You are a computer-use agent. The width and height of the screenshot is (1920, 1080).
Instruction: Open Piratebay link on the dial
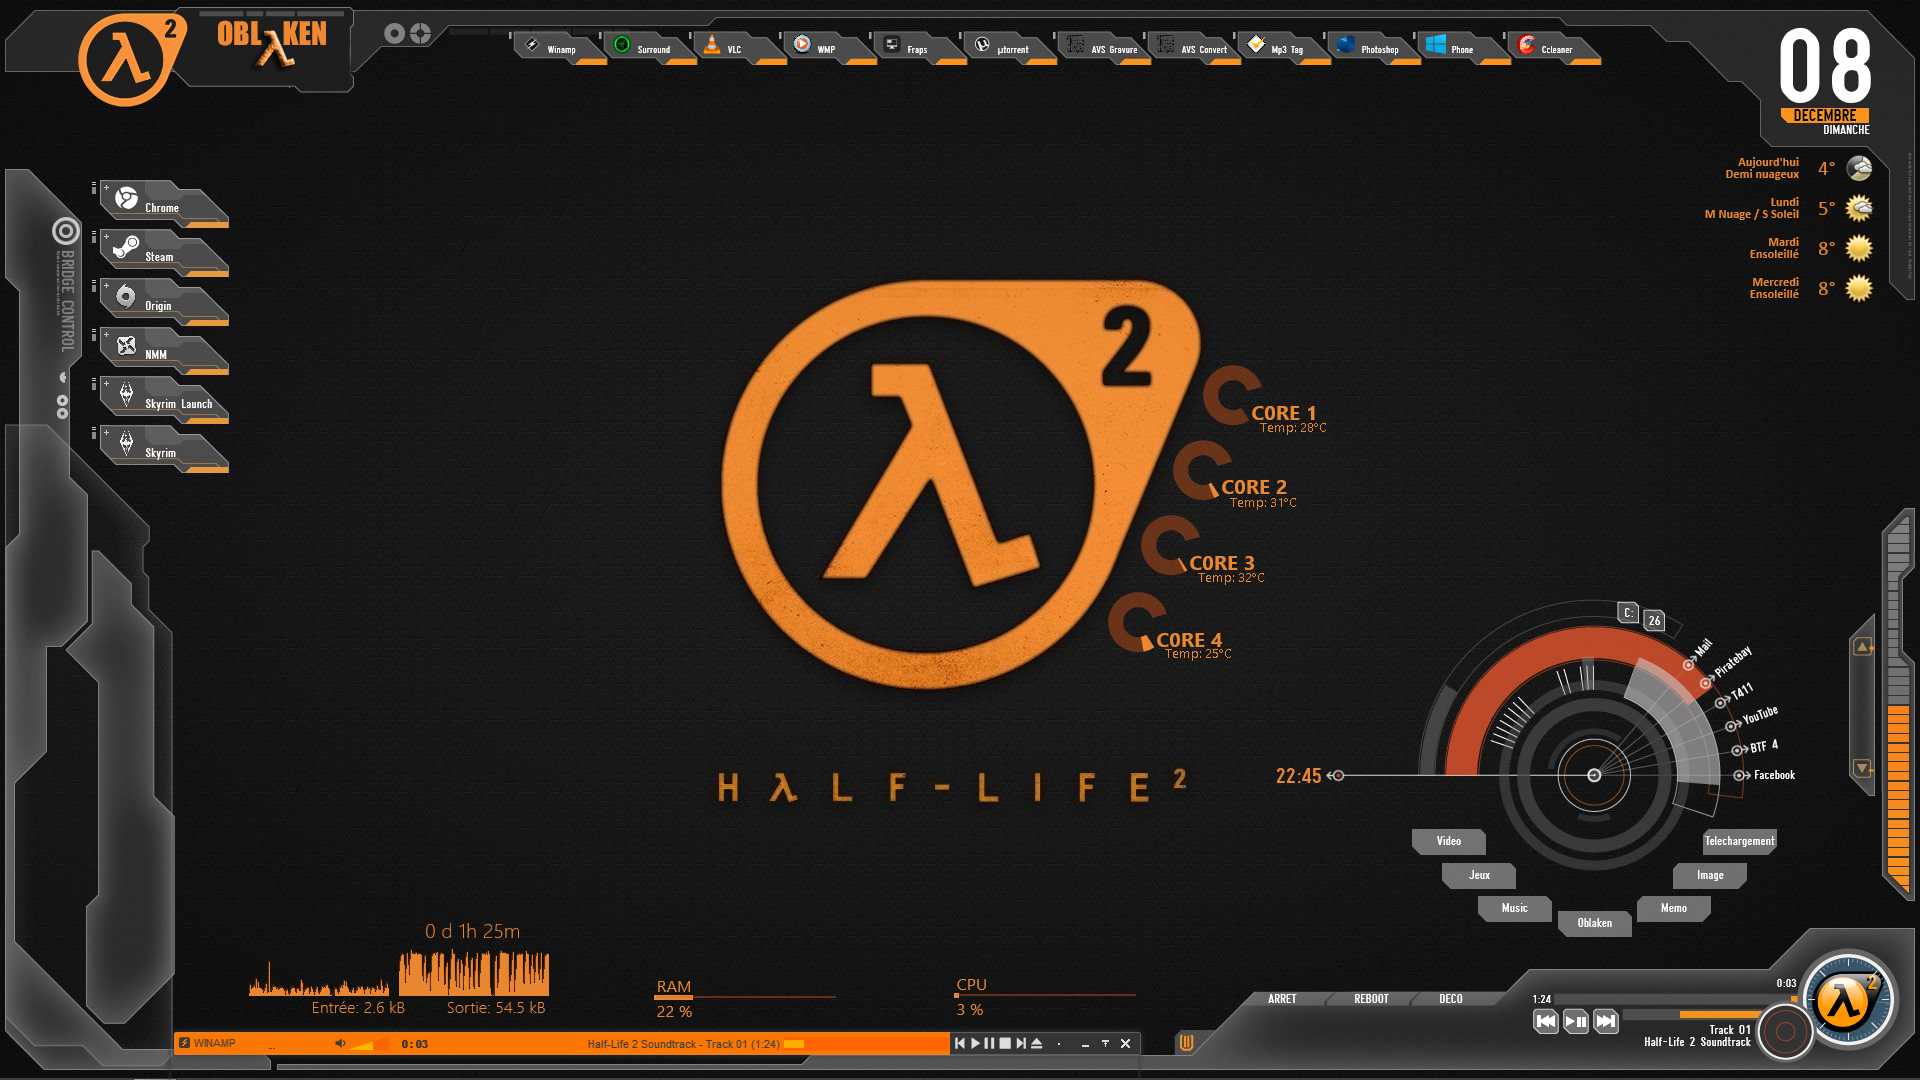pos(1727,666)
